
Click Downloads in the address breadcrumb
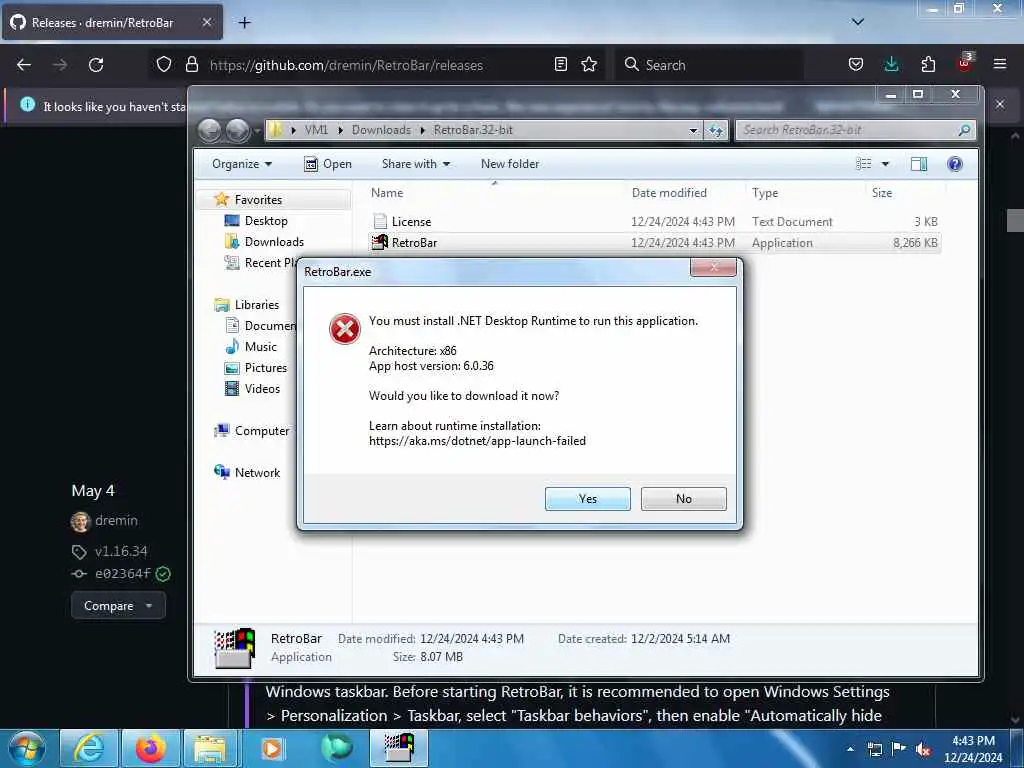(381, 130)
